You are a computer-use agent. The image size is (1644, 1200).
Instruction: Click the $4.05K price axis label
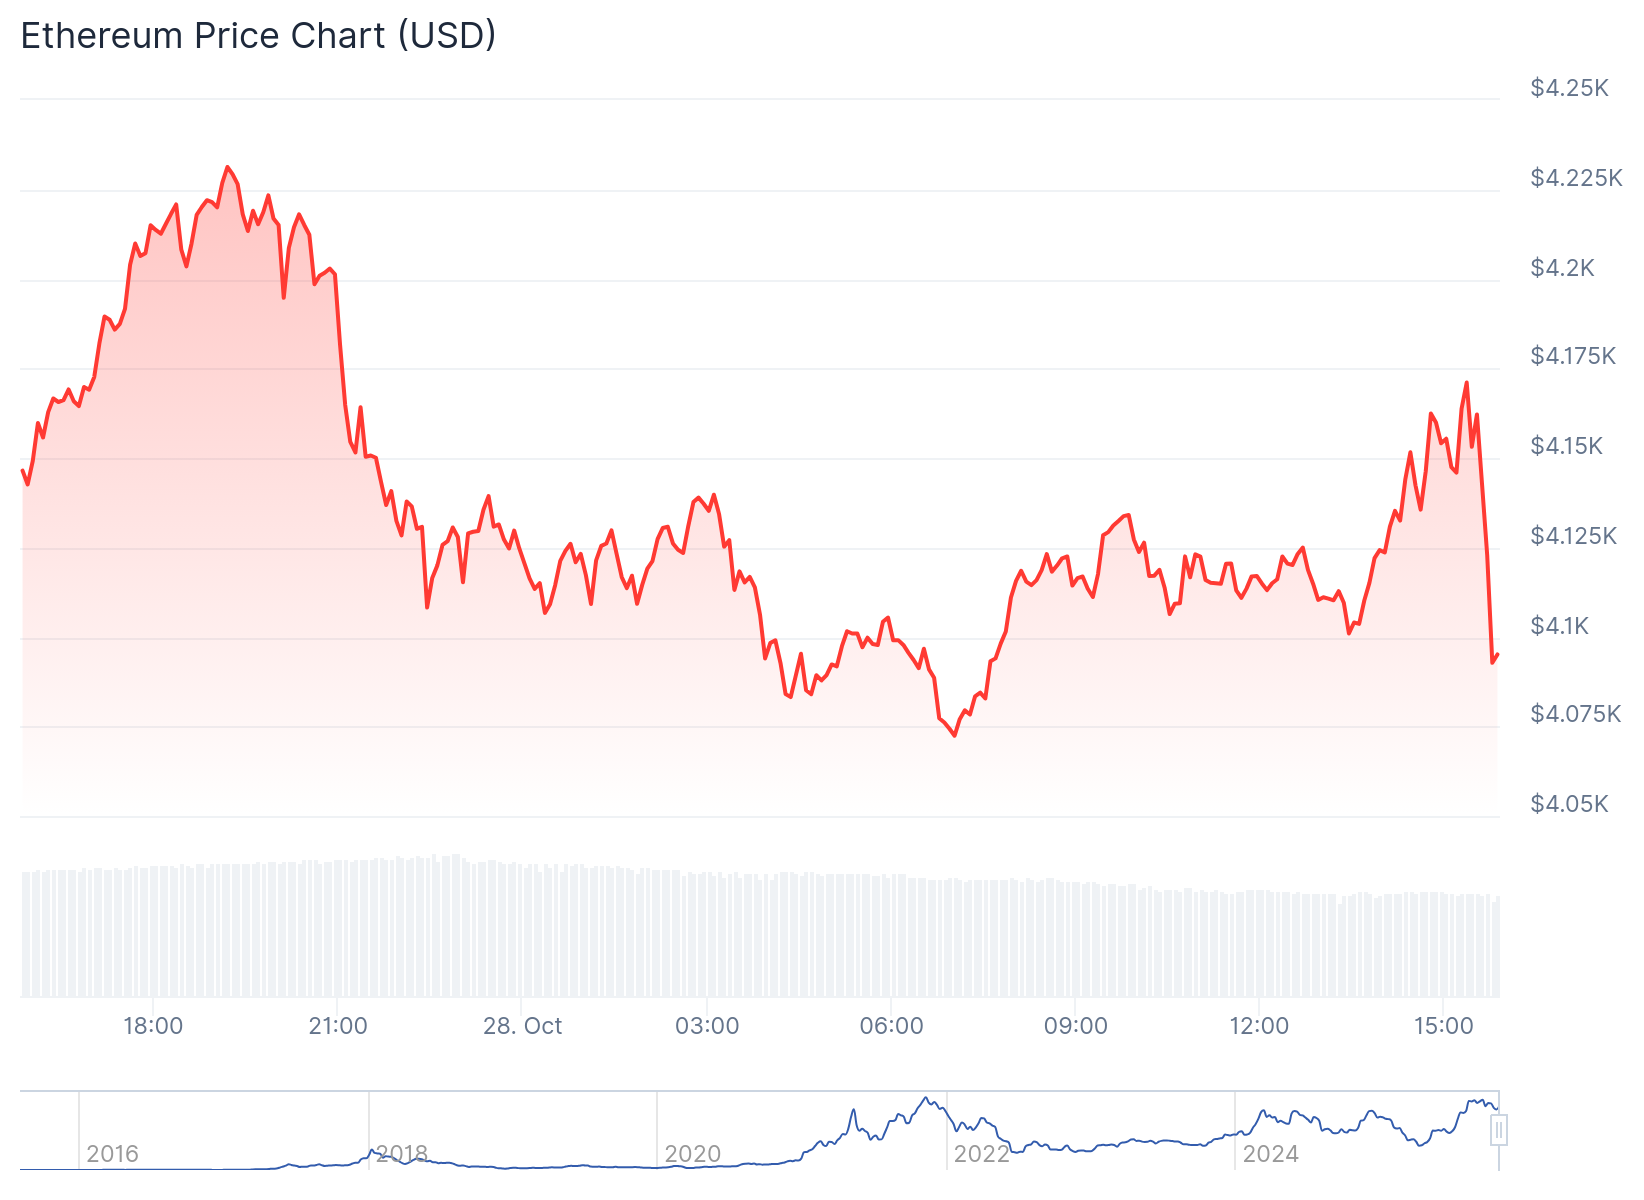[1569, 804]
